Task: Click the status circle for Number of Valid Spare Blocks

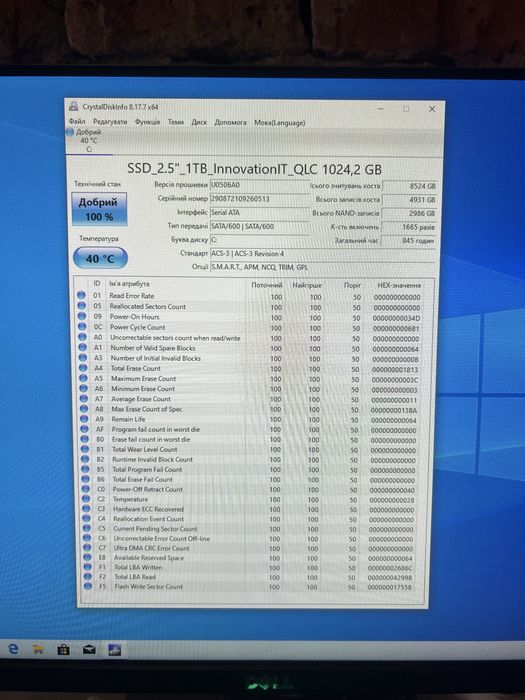Action: pyautogui.click(x=83, y=347)
